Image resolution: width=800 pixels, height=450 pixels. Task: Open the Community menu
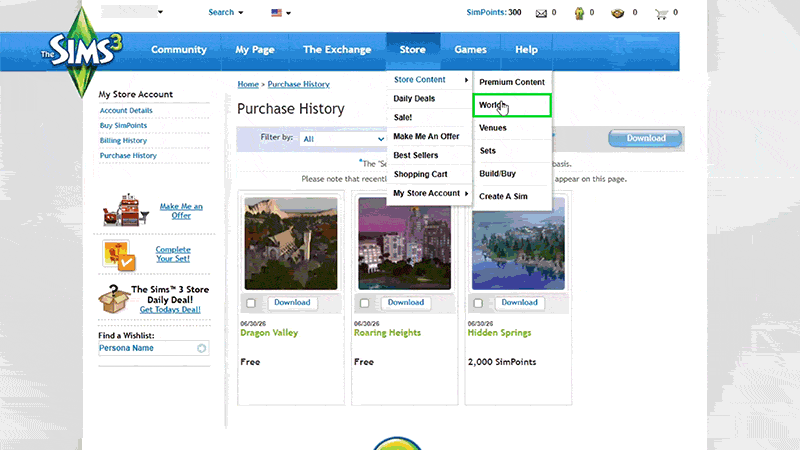pos(179,49)
